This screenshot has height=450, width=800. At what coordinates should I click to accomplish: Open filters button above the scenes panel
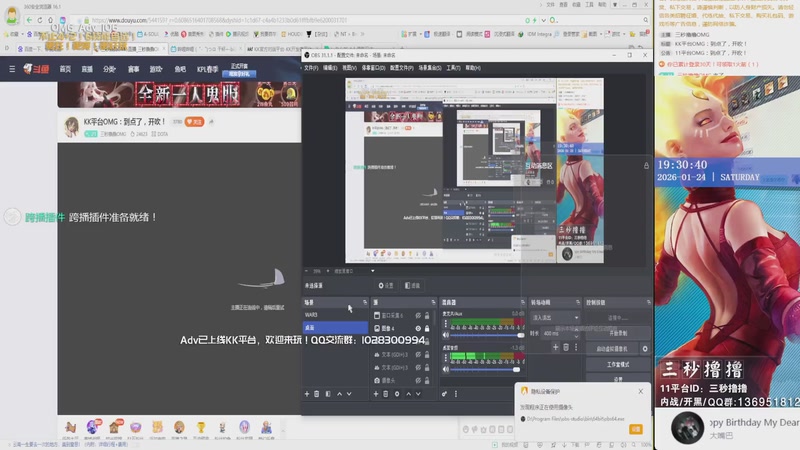pos(412,286)
